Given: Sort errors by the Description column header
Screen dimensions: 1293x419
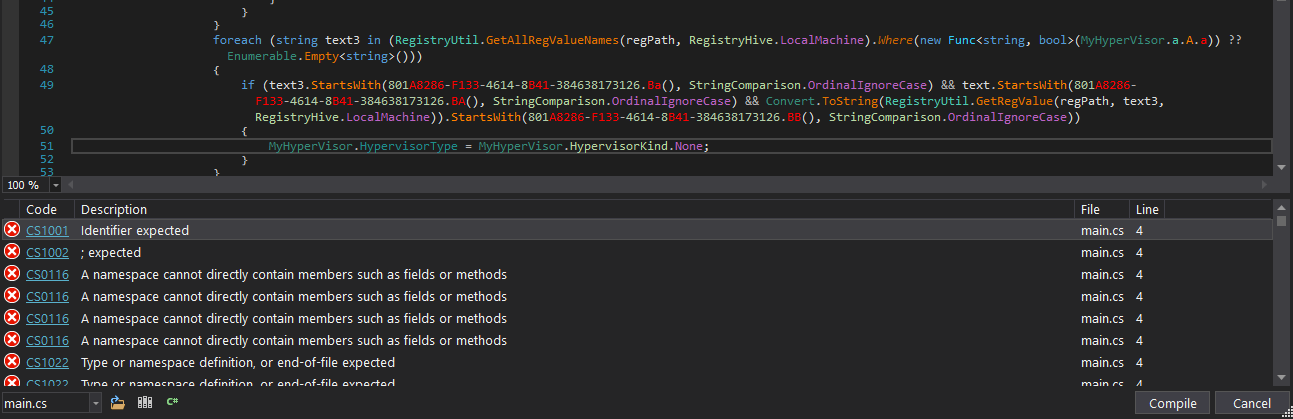Looking at the screenshot, I should tap(114, 209).
